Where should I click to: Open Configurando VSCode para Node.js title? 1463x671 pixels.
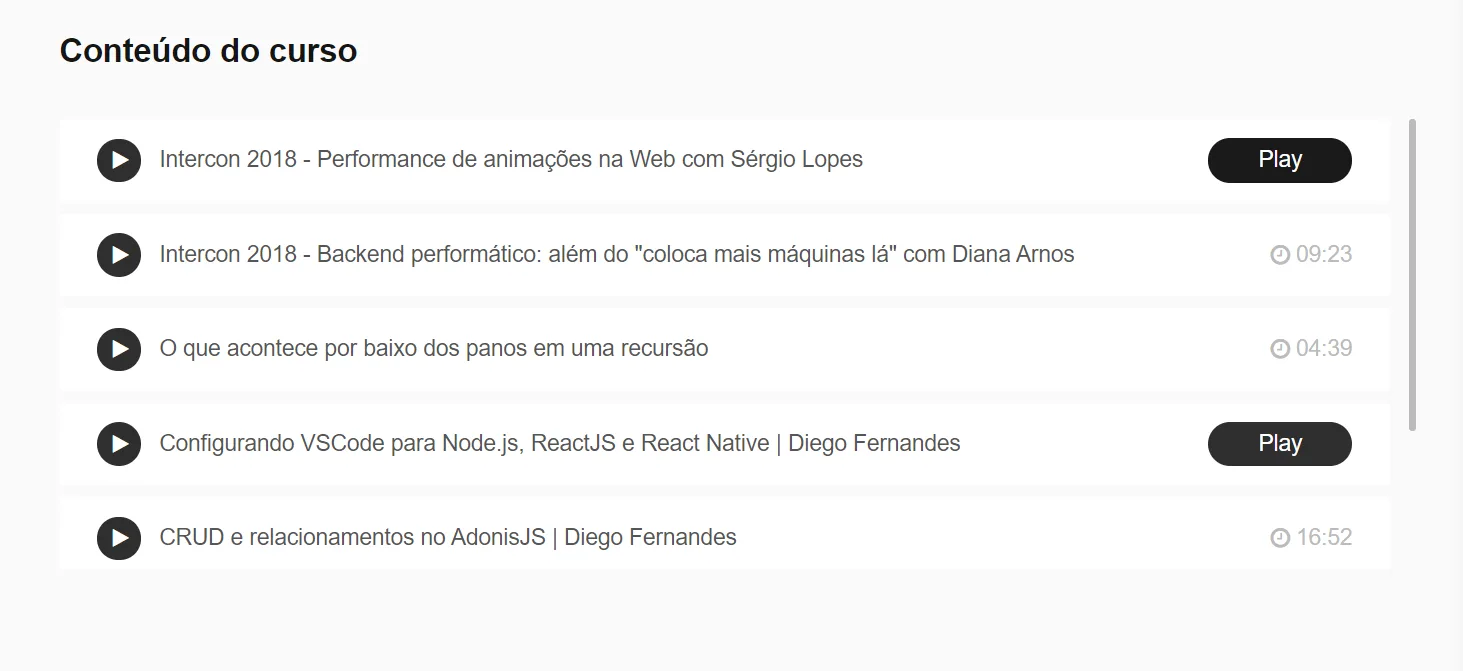560,443
